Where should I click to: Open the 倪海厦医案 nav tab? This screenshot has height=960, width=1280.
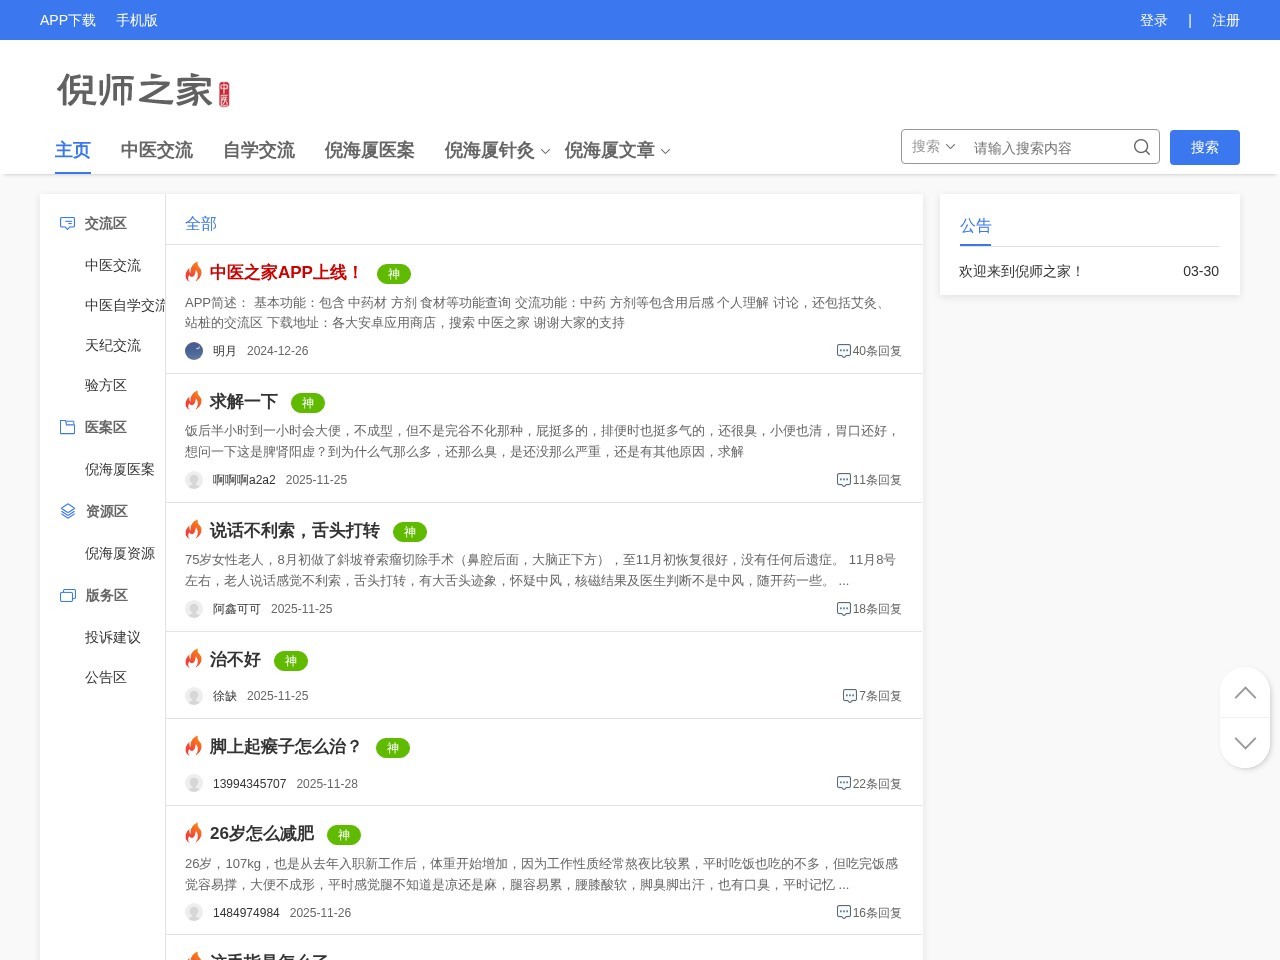(370, 150)
